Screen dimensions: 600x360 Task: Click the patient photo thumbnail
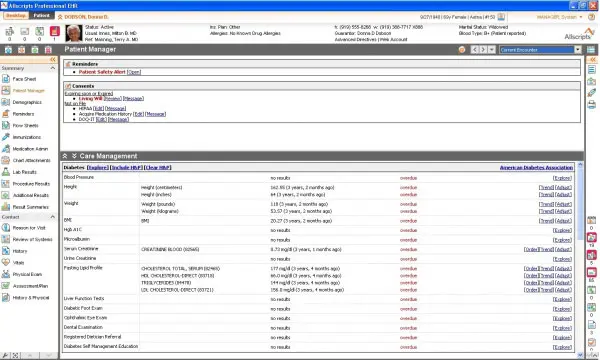point(74,33)
